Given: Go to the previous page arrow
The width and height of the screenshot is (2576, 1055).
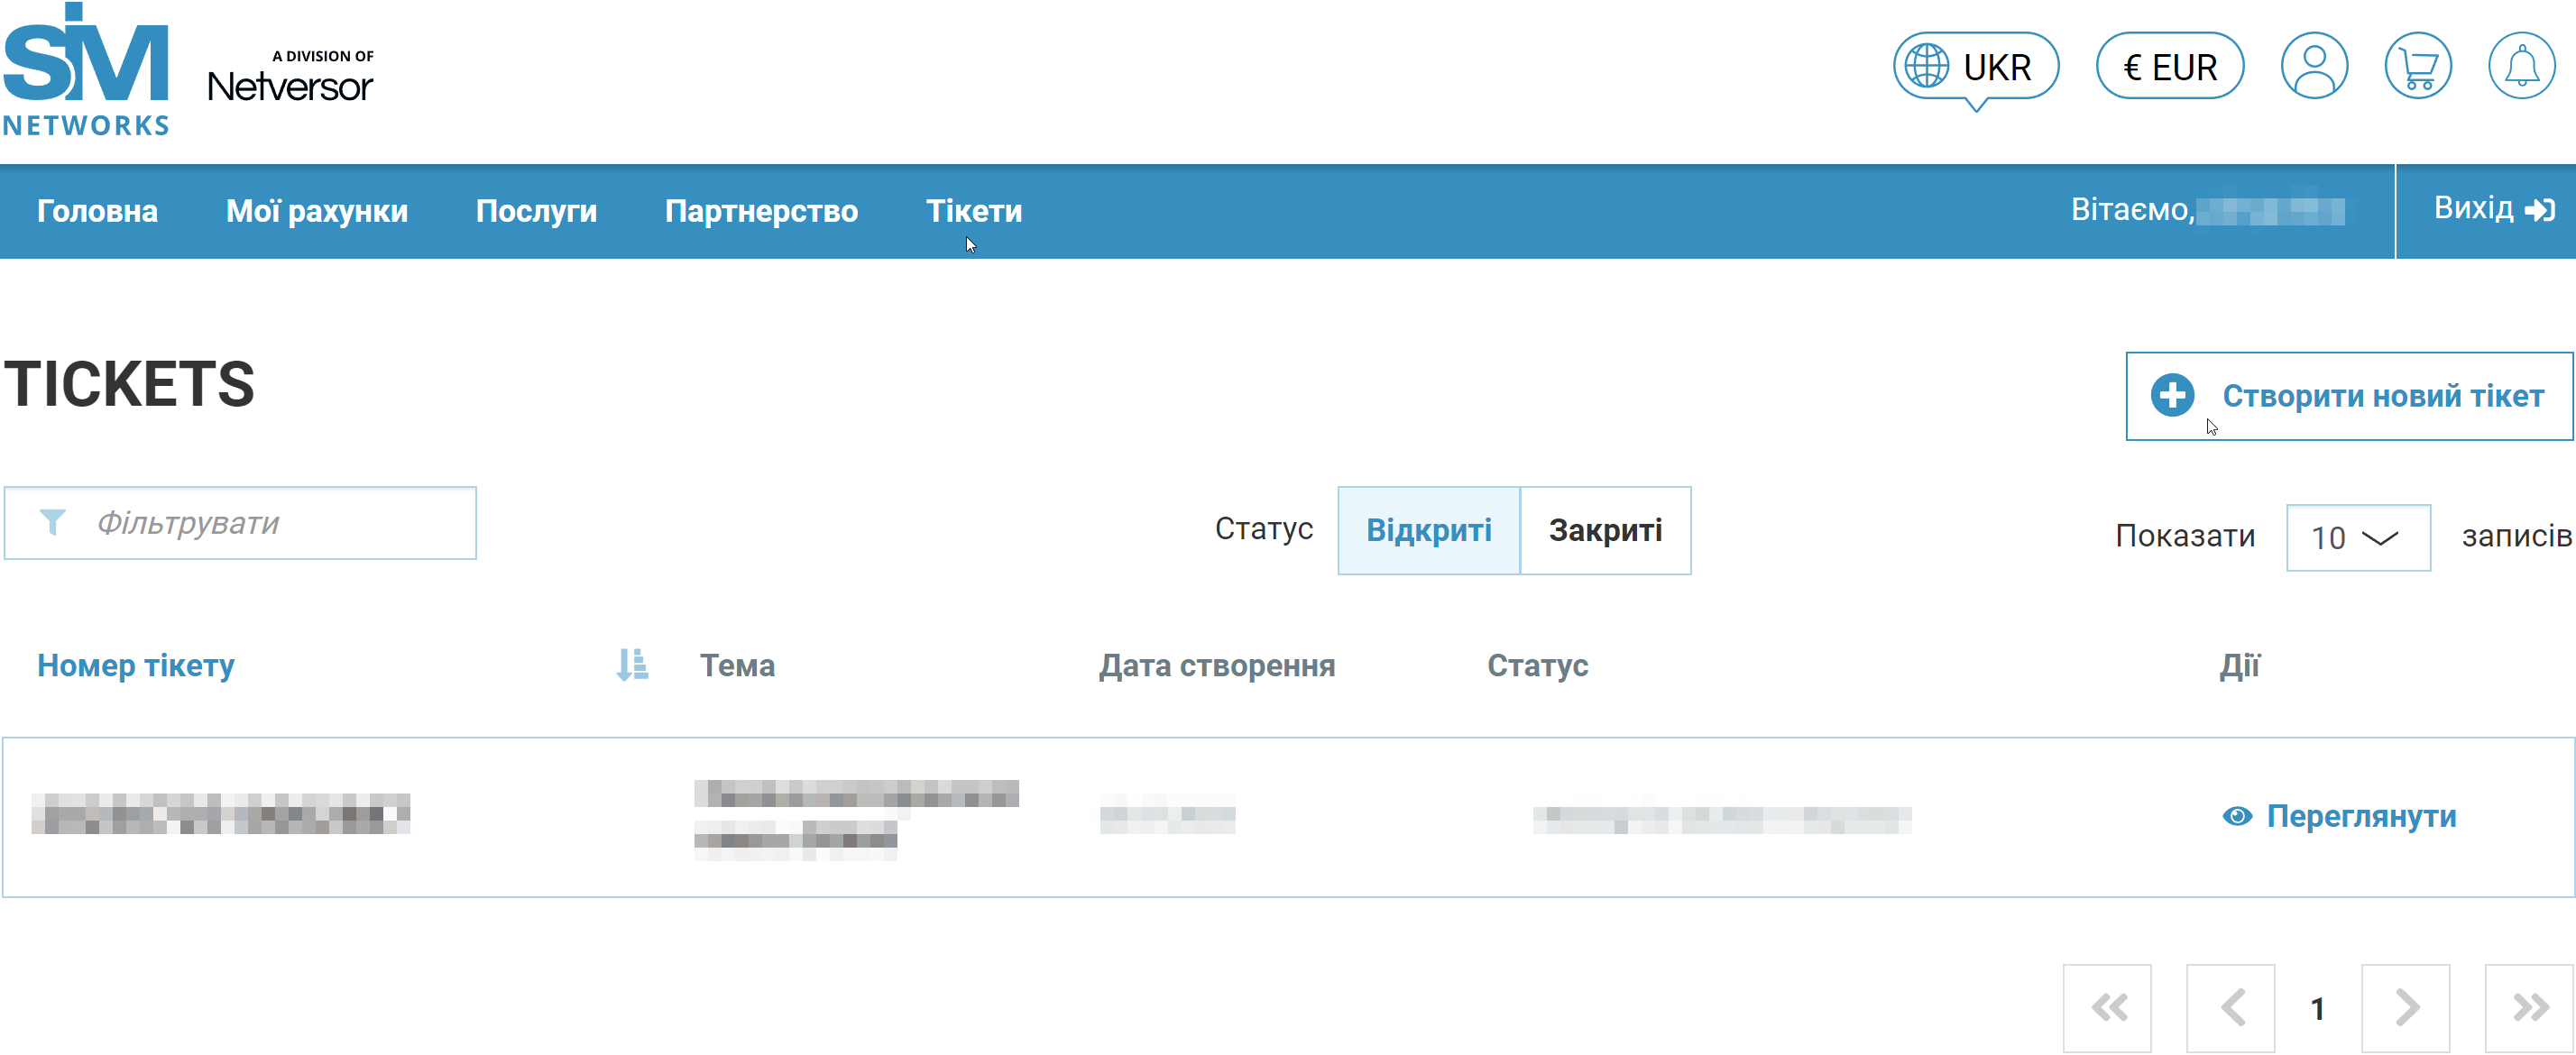Looking at the screenshot, I should click(2231, 1008).
